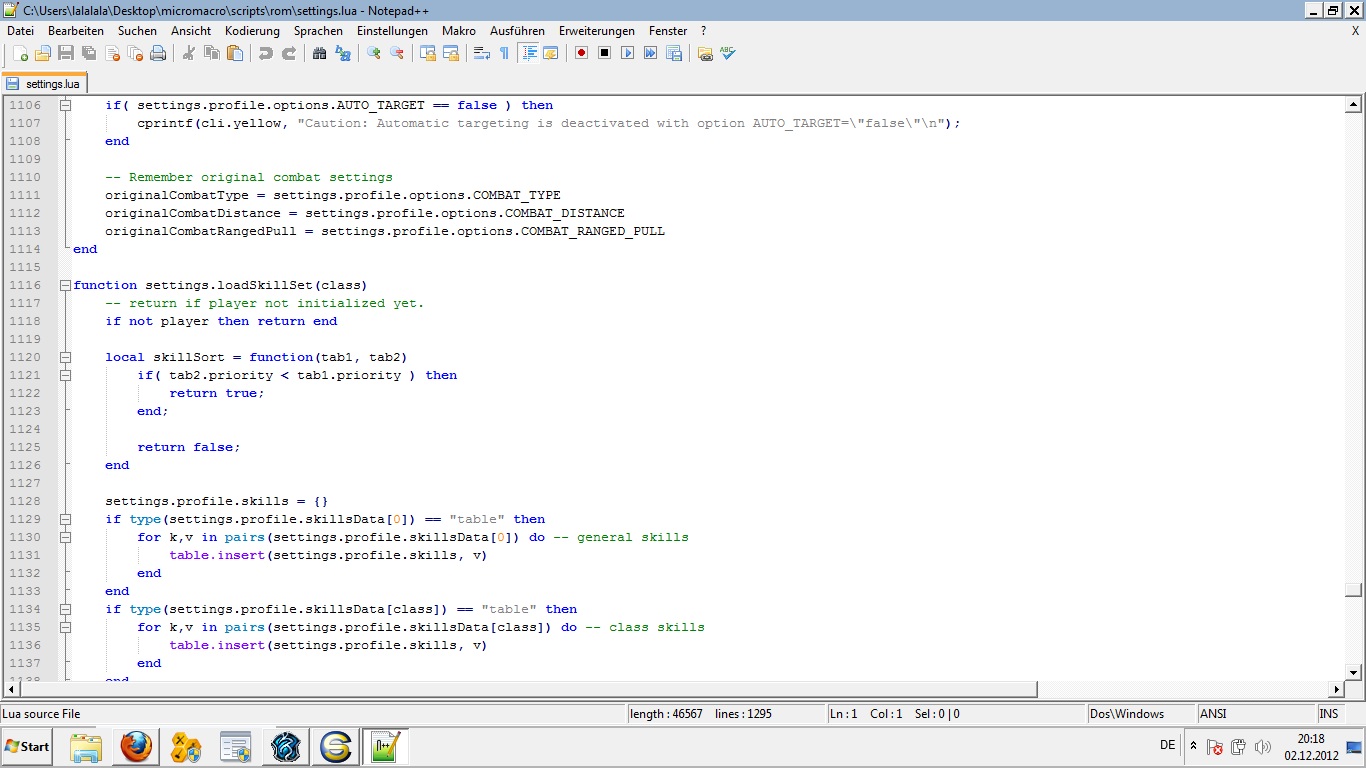The image size is (1366, 768).
Task: Toggle show all characters pilcrow button
Action: [504, 53]
